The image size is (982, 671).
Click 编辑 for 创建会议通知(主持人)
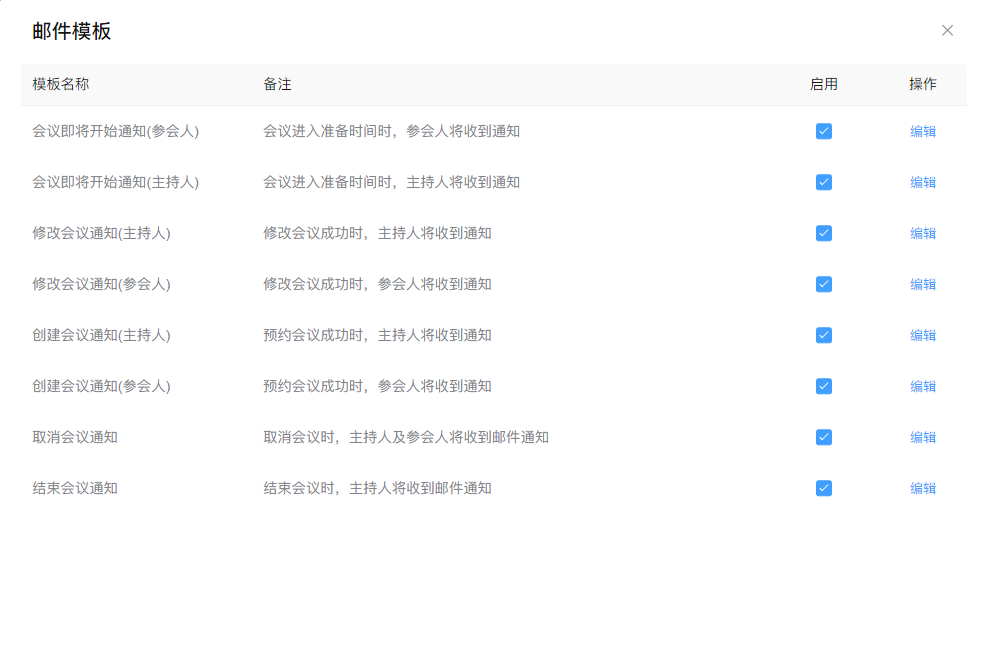922,335
